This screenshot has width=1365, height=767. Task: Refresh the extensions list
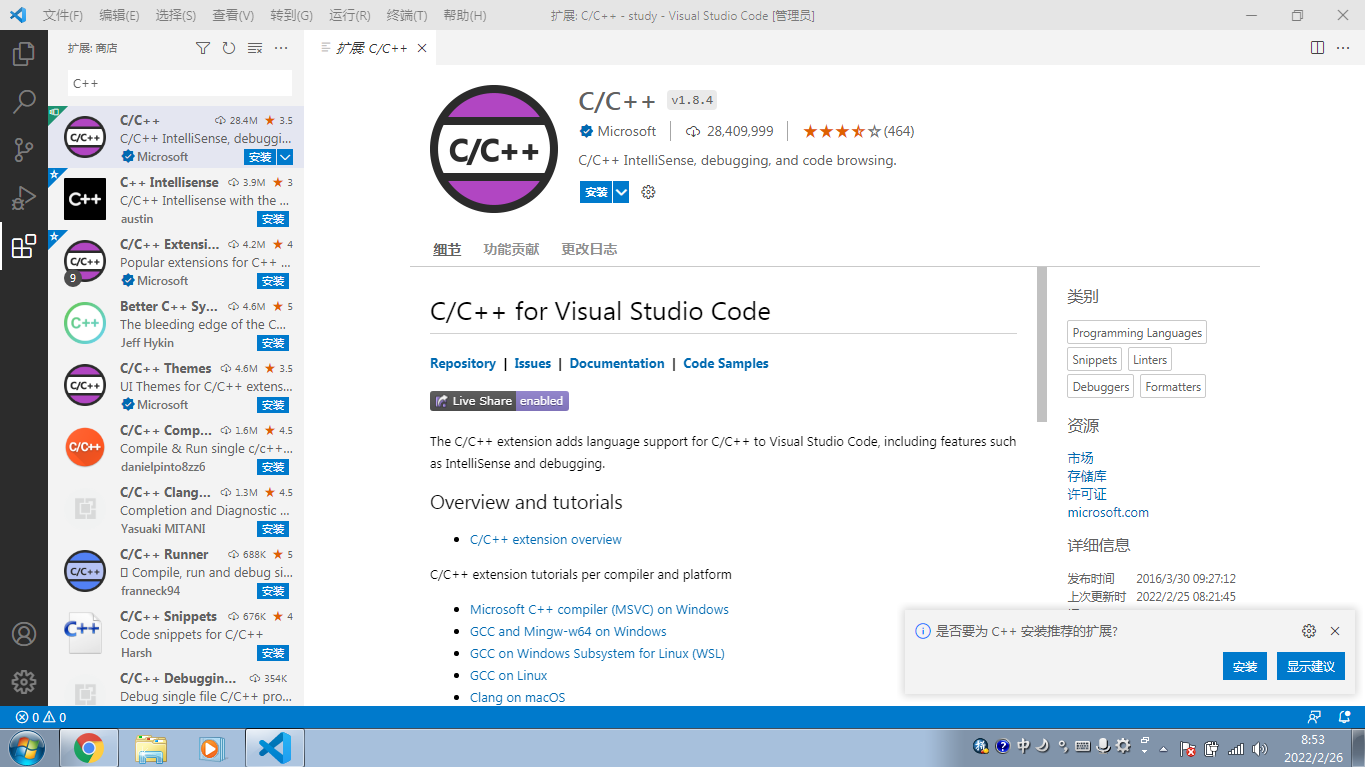228,47
